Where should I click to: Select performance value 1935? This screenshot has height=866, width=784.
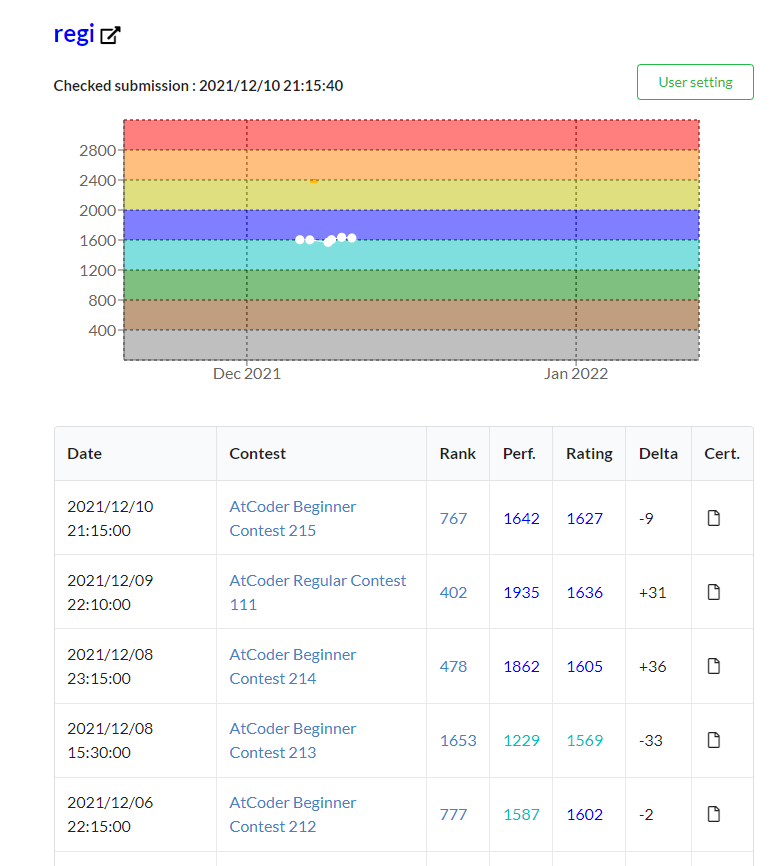(x=521, y=593)
